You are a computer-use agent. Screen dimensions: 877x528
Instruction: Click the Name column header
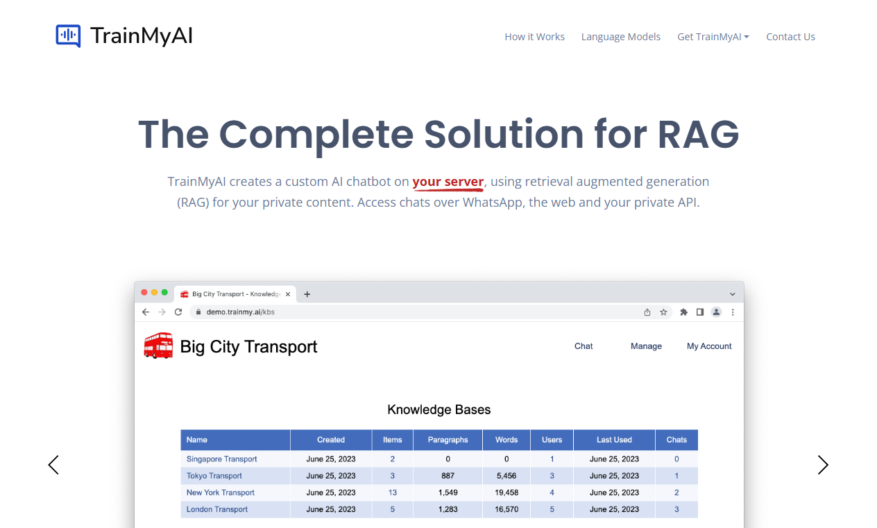235,440
